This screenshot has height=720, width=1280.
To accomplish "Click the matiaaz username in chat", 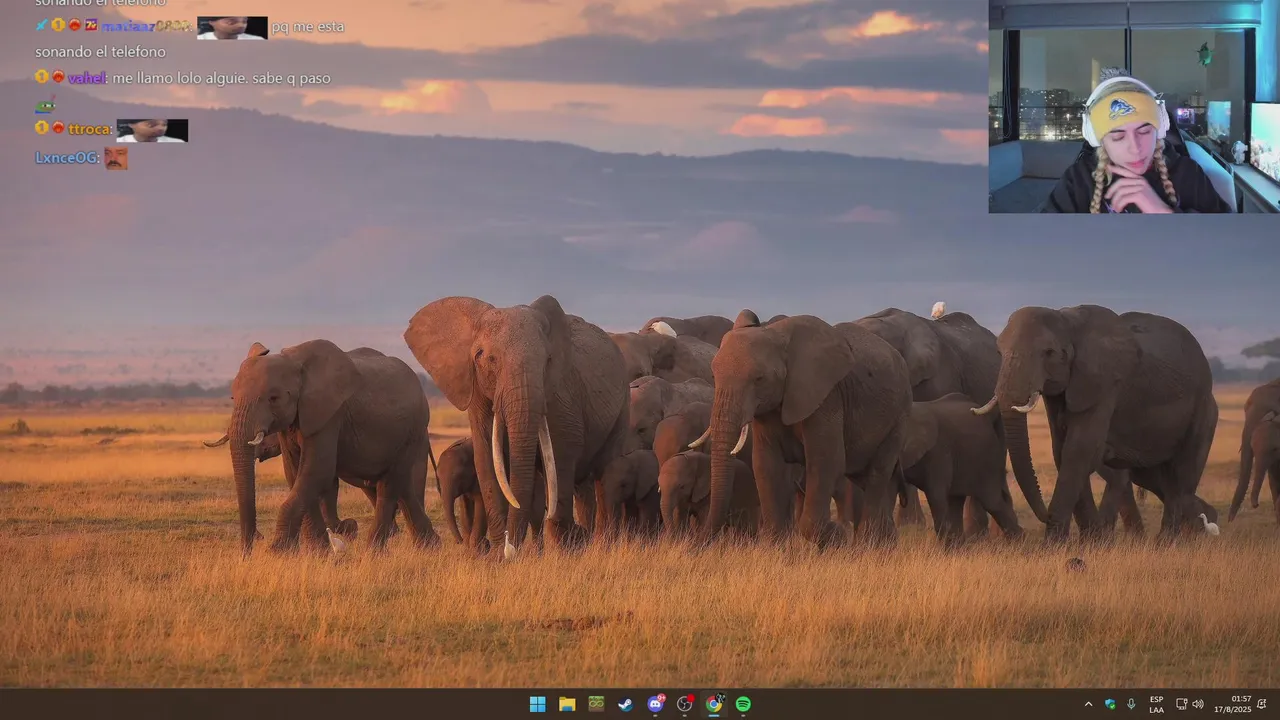I will coord(146,26).
